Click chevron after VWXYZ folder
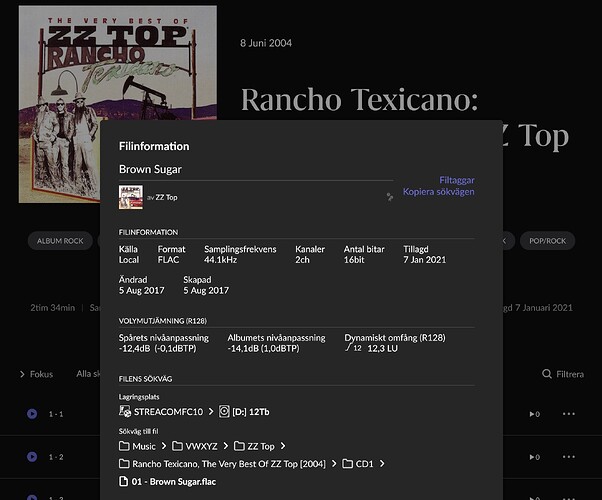Image resolution: width=602 pixels, height=500 pixels. click(x=226, y=446)
